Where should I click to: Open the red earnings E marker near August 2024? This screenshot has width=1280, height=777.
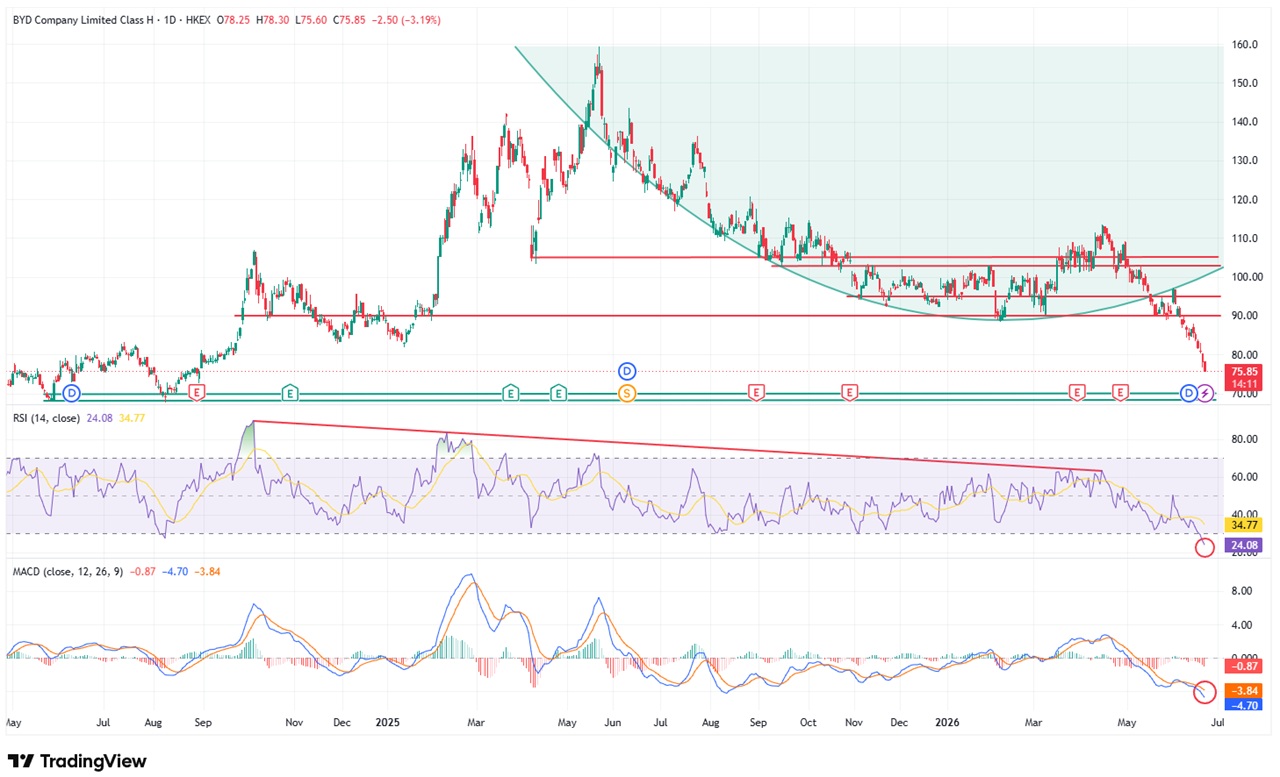point(196,392)
